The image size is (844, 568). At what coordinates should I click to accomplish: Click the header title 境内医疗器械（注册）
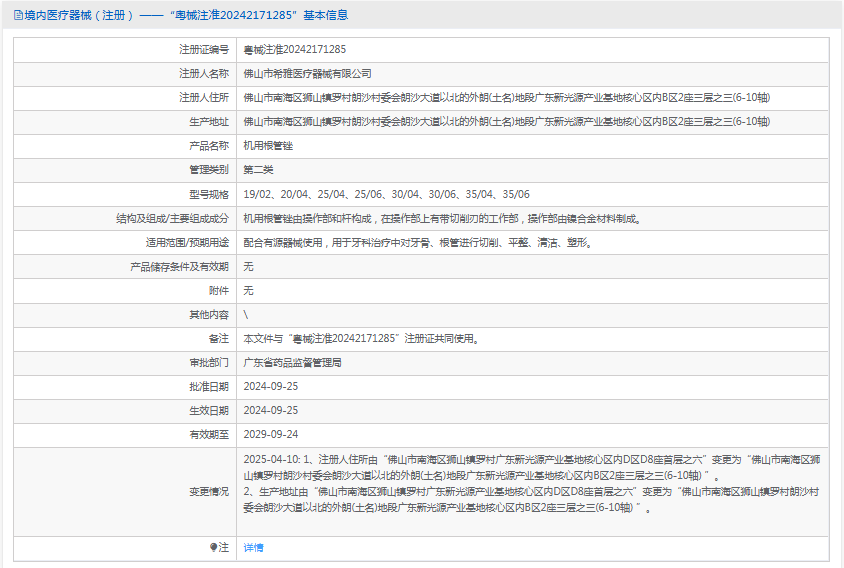click(79, 15)
